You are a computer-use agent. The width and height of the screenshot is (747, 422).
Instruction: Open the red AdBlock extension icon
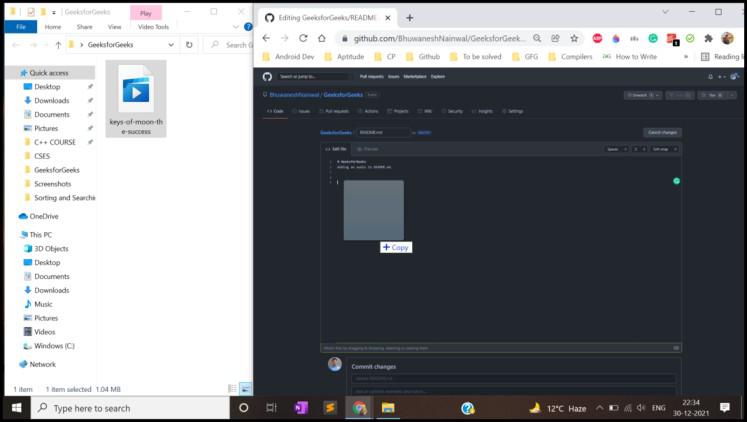597,38
